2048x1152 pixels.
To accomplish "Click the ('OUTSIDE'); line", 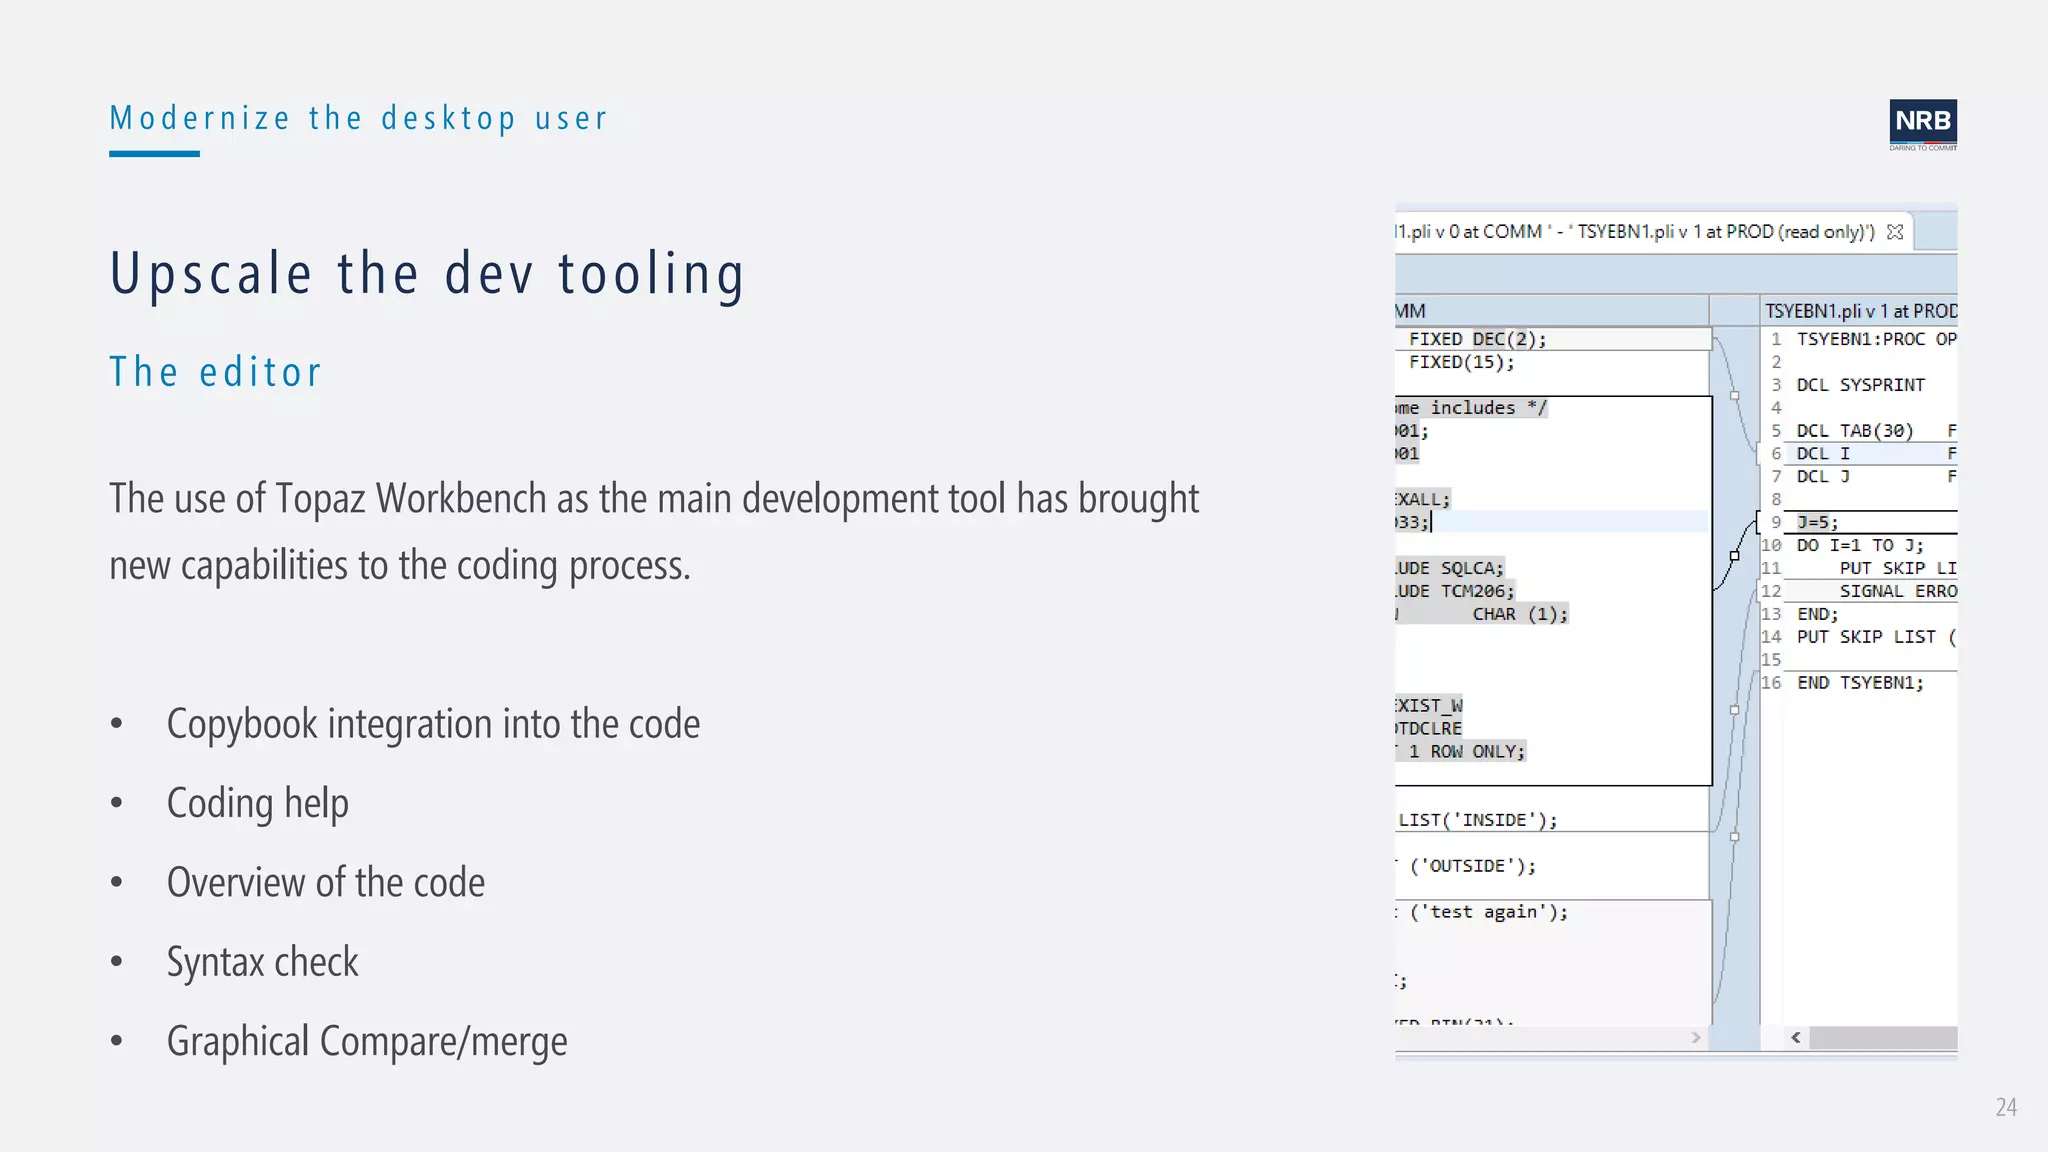I will 1466,866.
